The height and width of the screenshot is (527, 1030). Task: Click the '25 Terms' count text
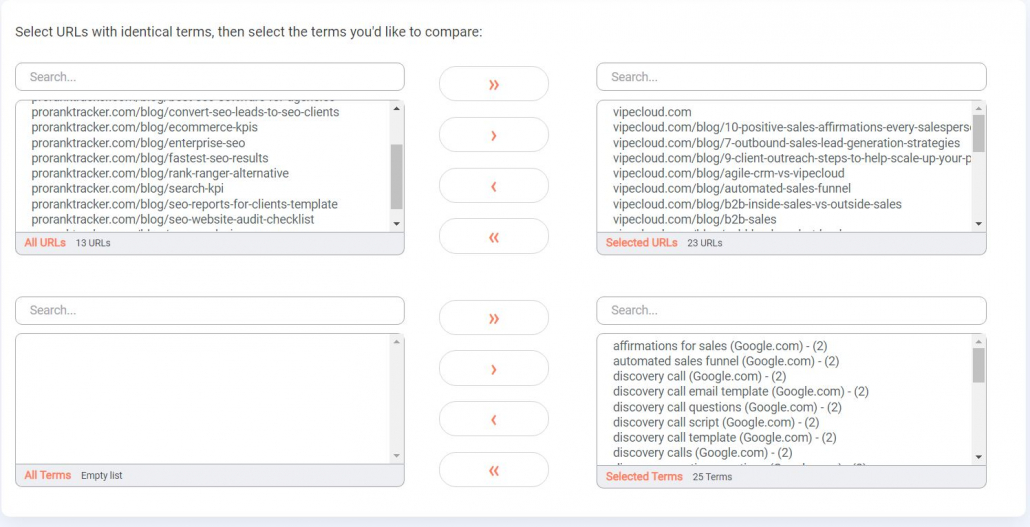(x=712, y=477)
